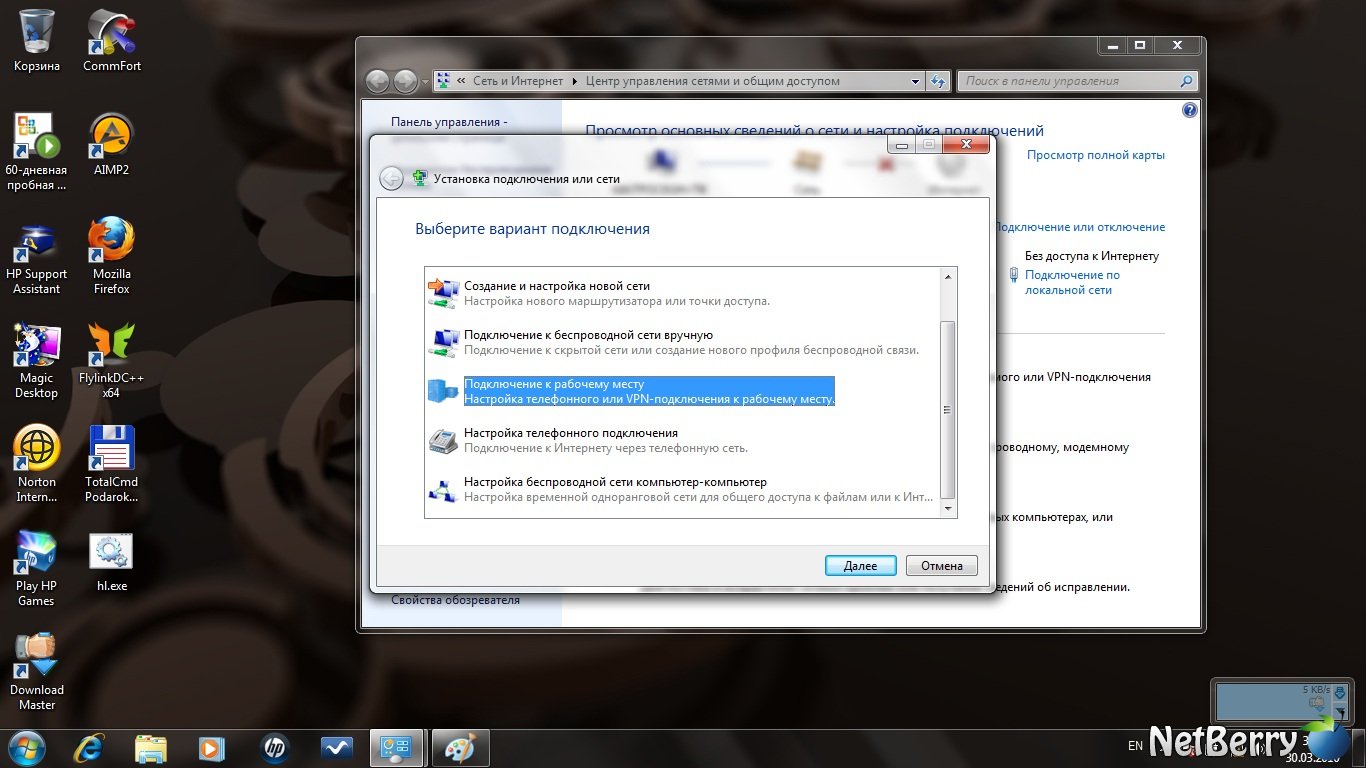Open Download Master desktop shortcut

(x=37, y=671)
